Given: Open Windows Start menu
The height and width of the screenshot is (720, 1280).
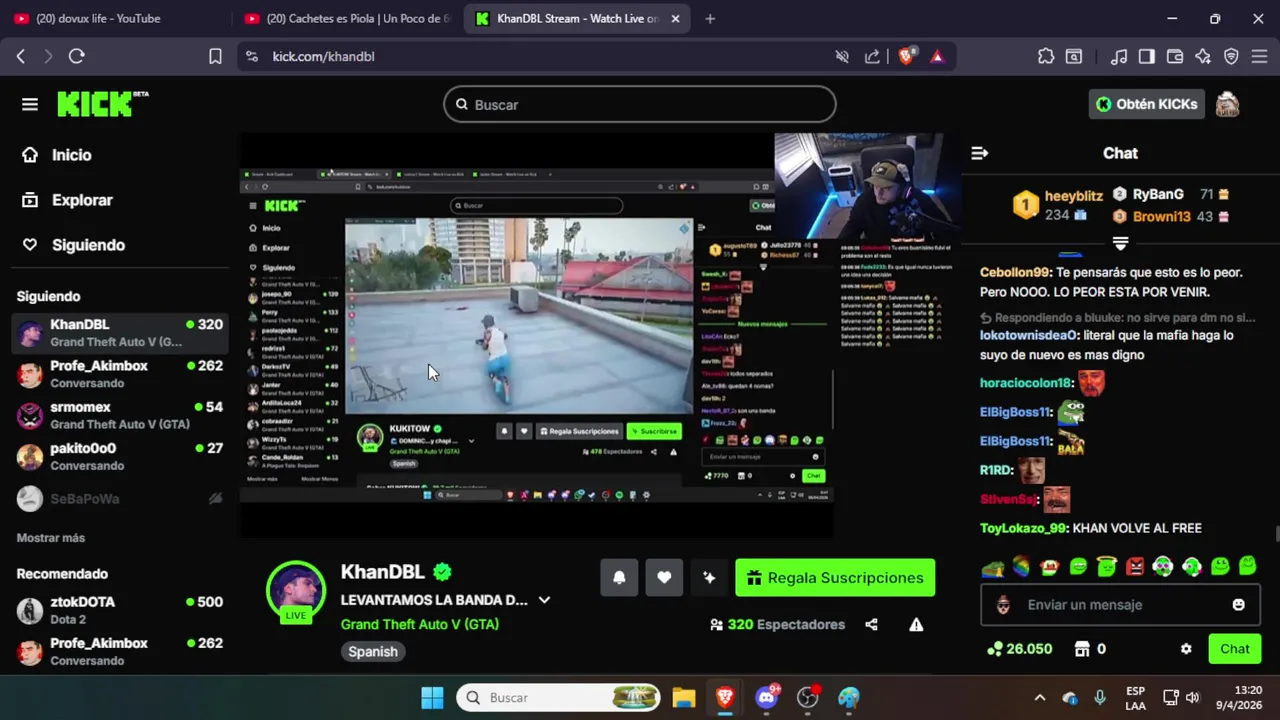Looking at the screenshot, I should [x=432, y=698].
